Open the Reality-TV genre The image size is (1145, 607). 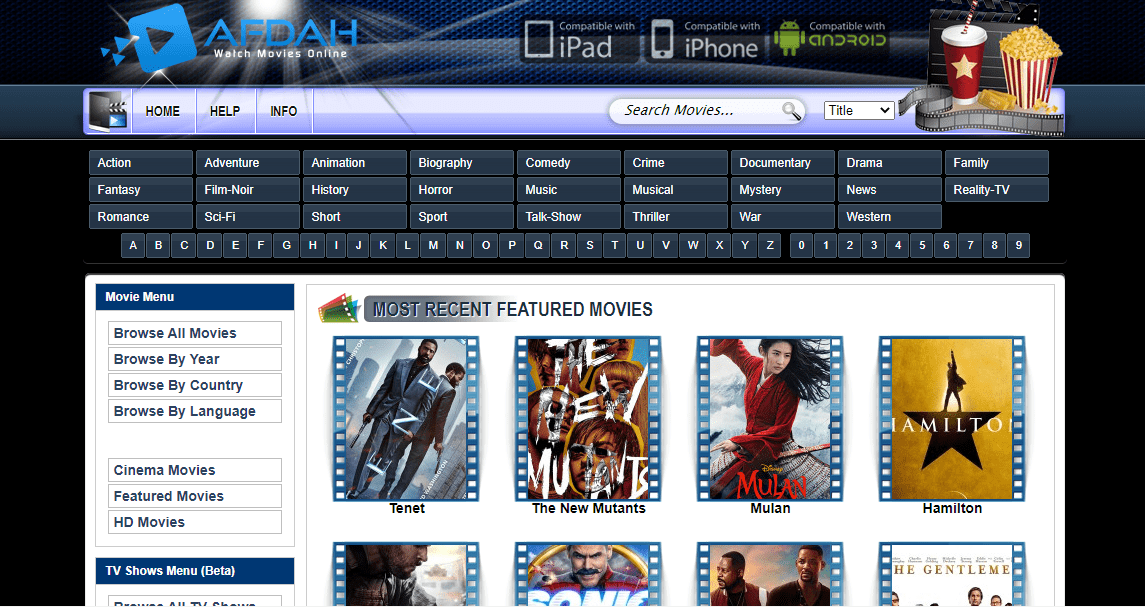(x=997, y=190)
